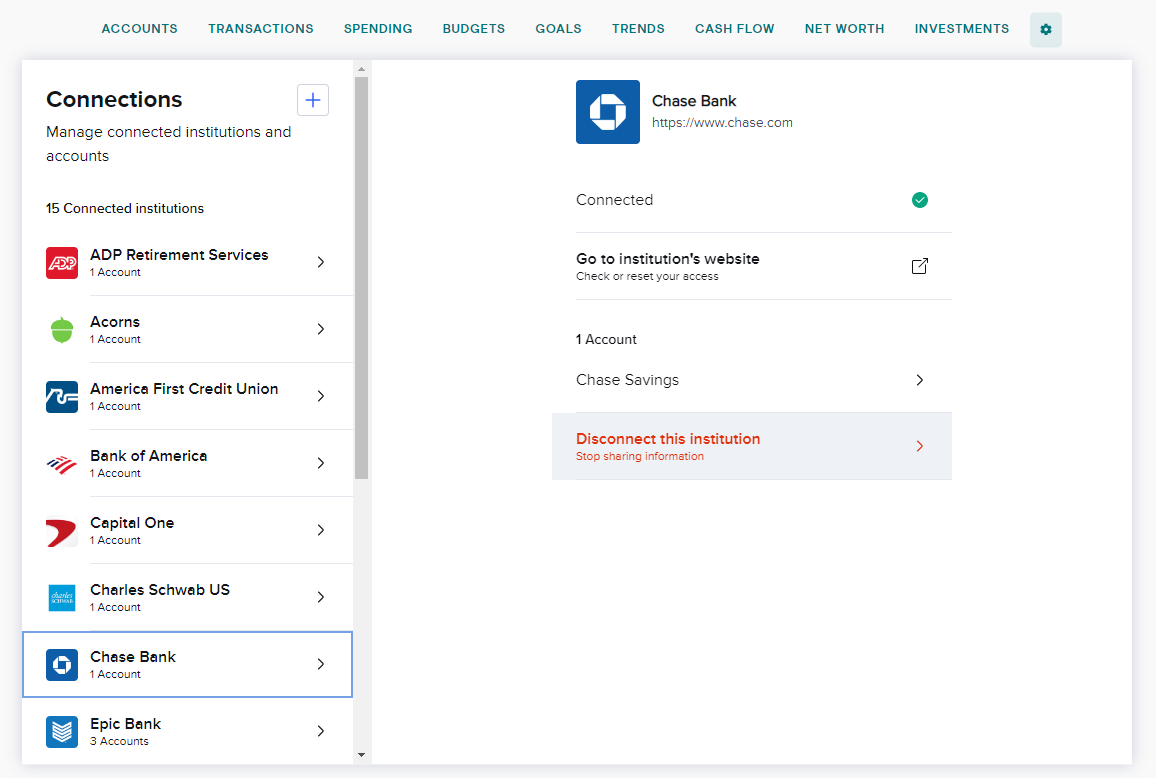
Task: Go to the Spending tab
Action: coord(378,29)
